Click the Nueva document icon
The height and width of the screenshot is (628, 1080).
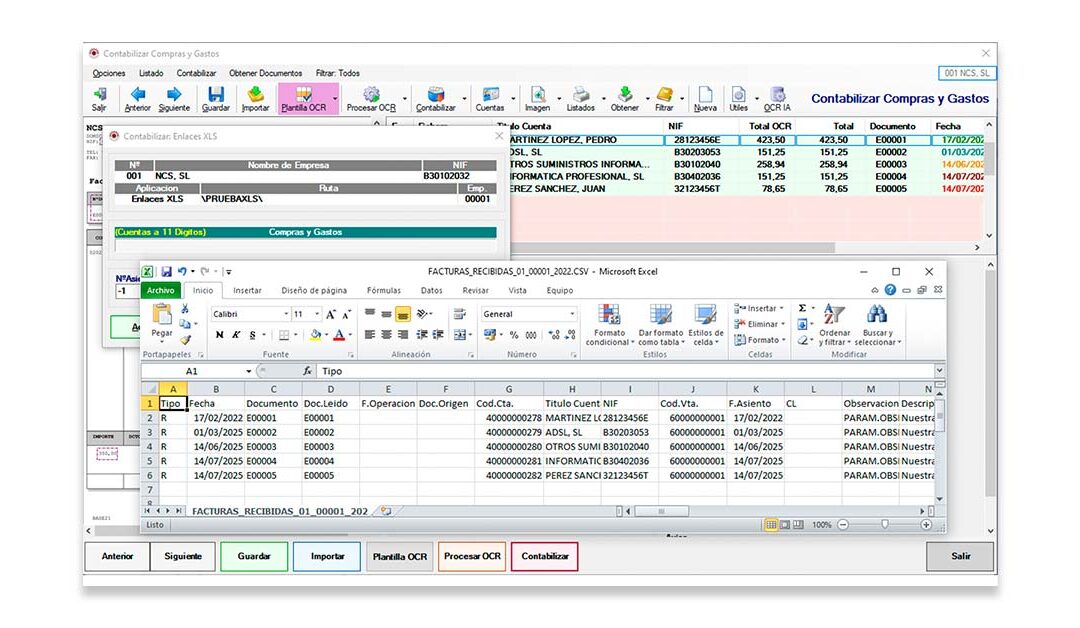click(705, 98)
